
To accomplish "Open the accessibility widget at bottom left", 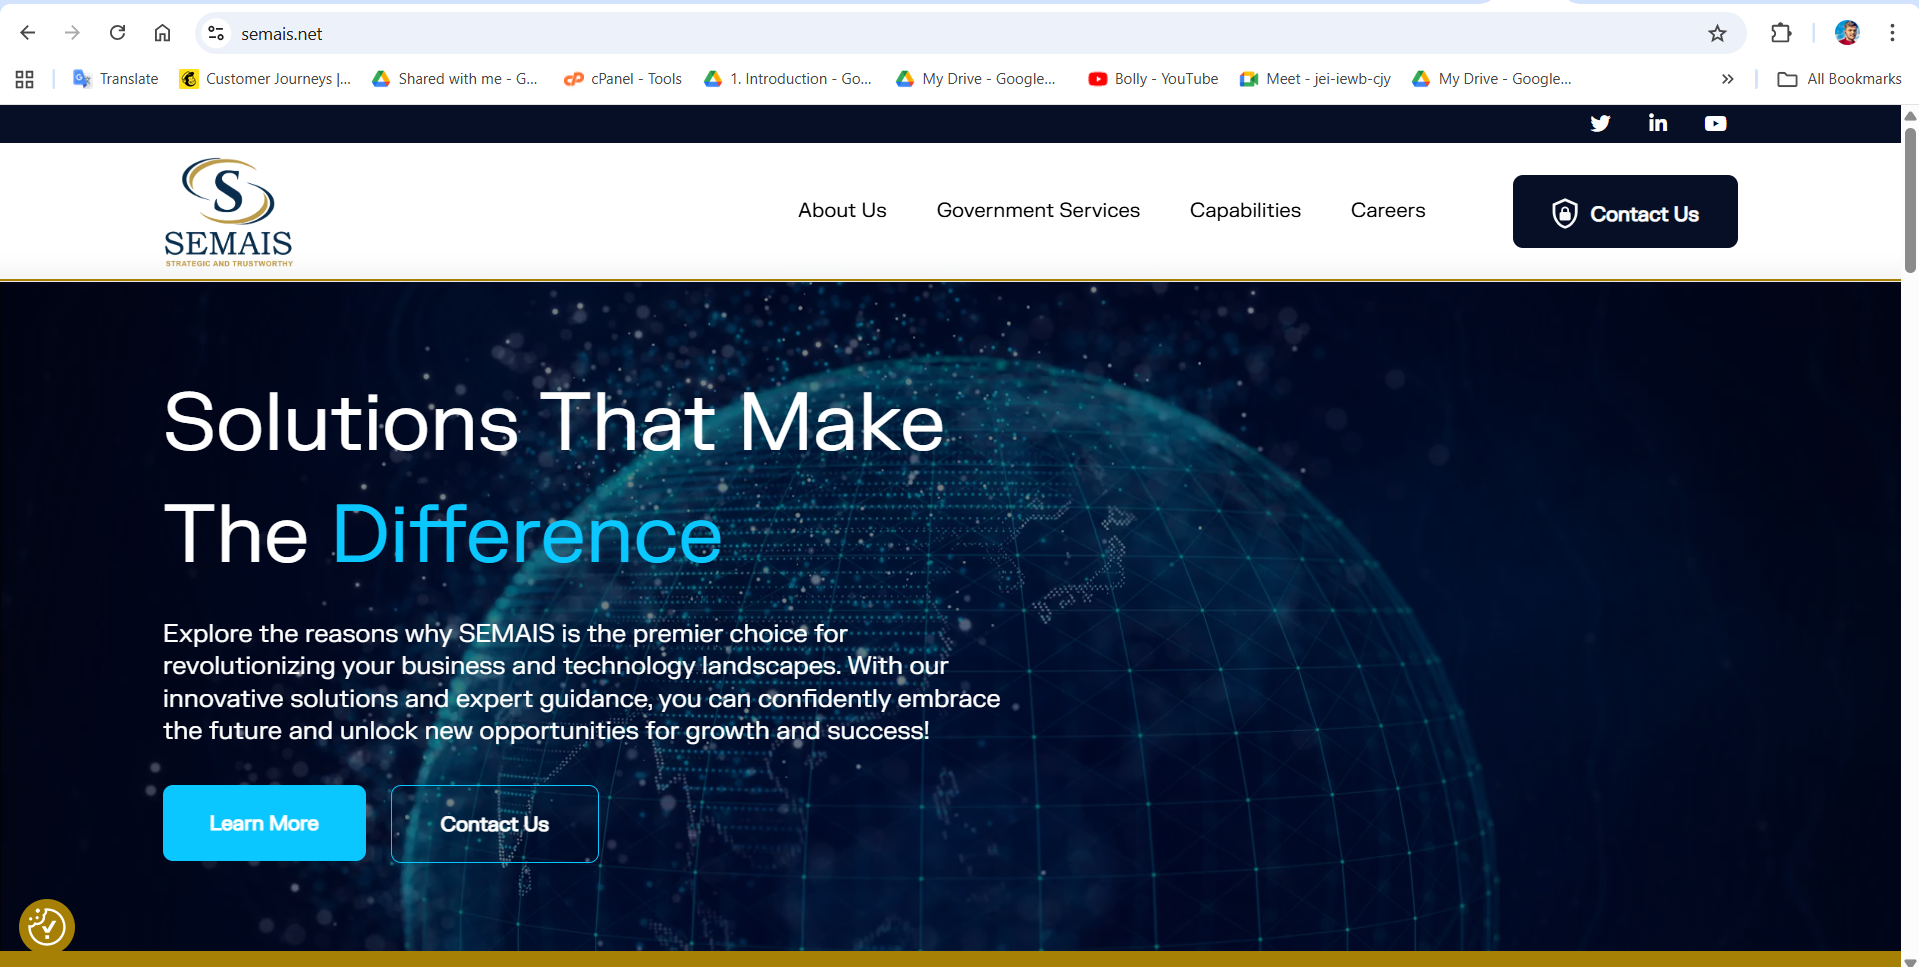I will point(46,926).
